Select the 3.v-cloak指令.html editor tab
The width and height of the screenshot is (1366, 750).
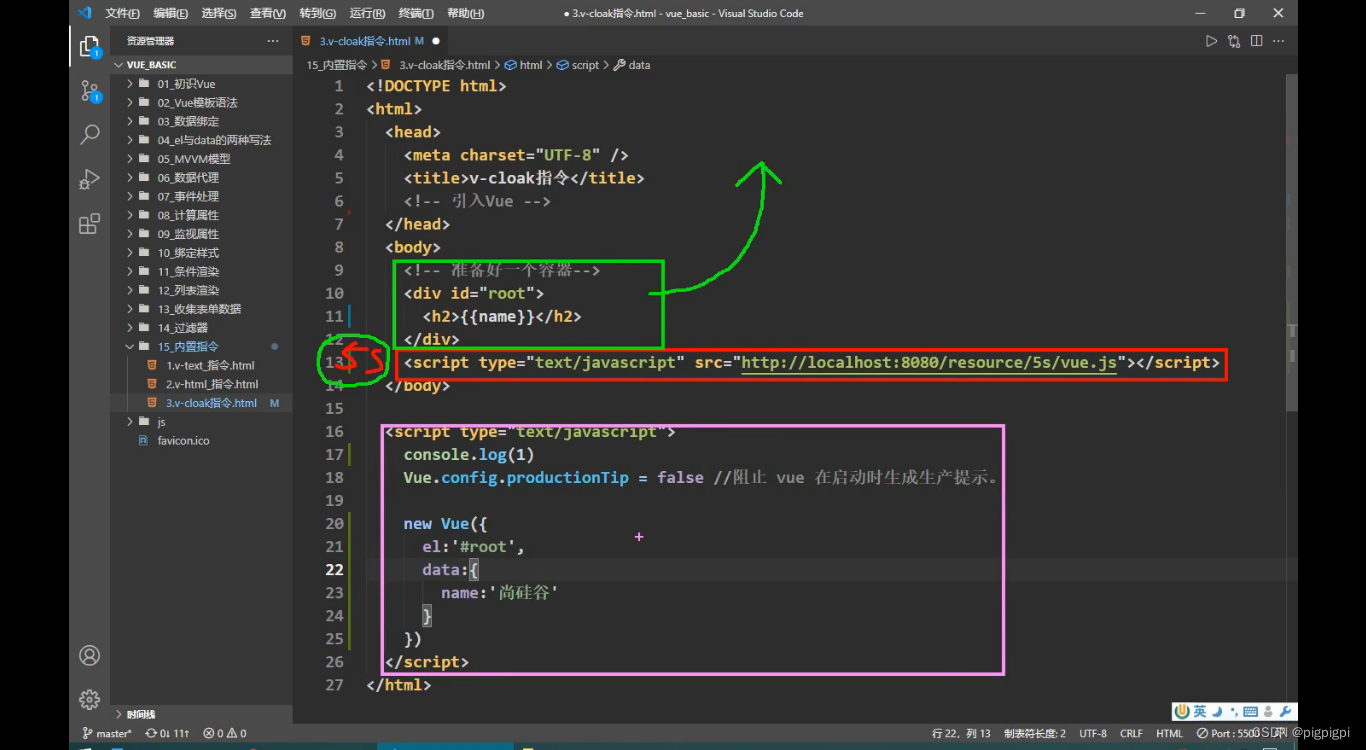(372, 41)
